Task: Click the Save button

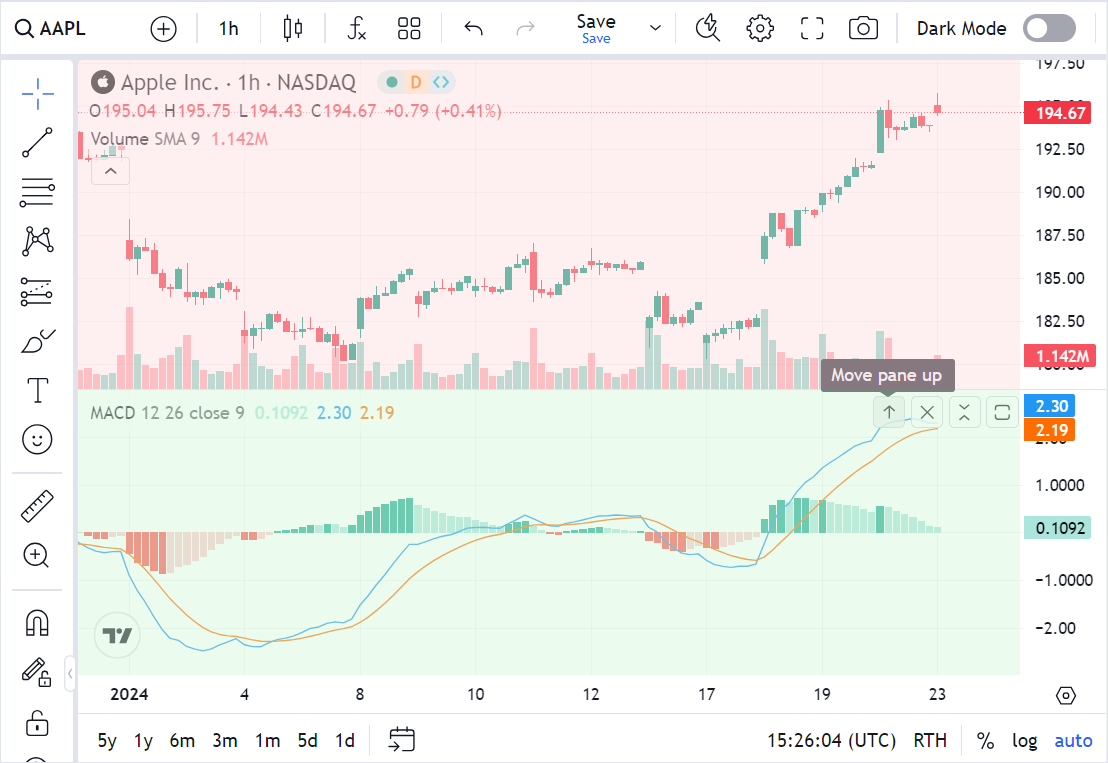Action: pyautogui.click(x=596, y=21)
